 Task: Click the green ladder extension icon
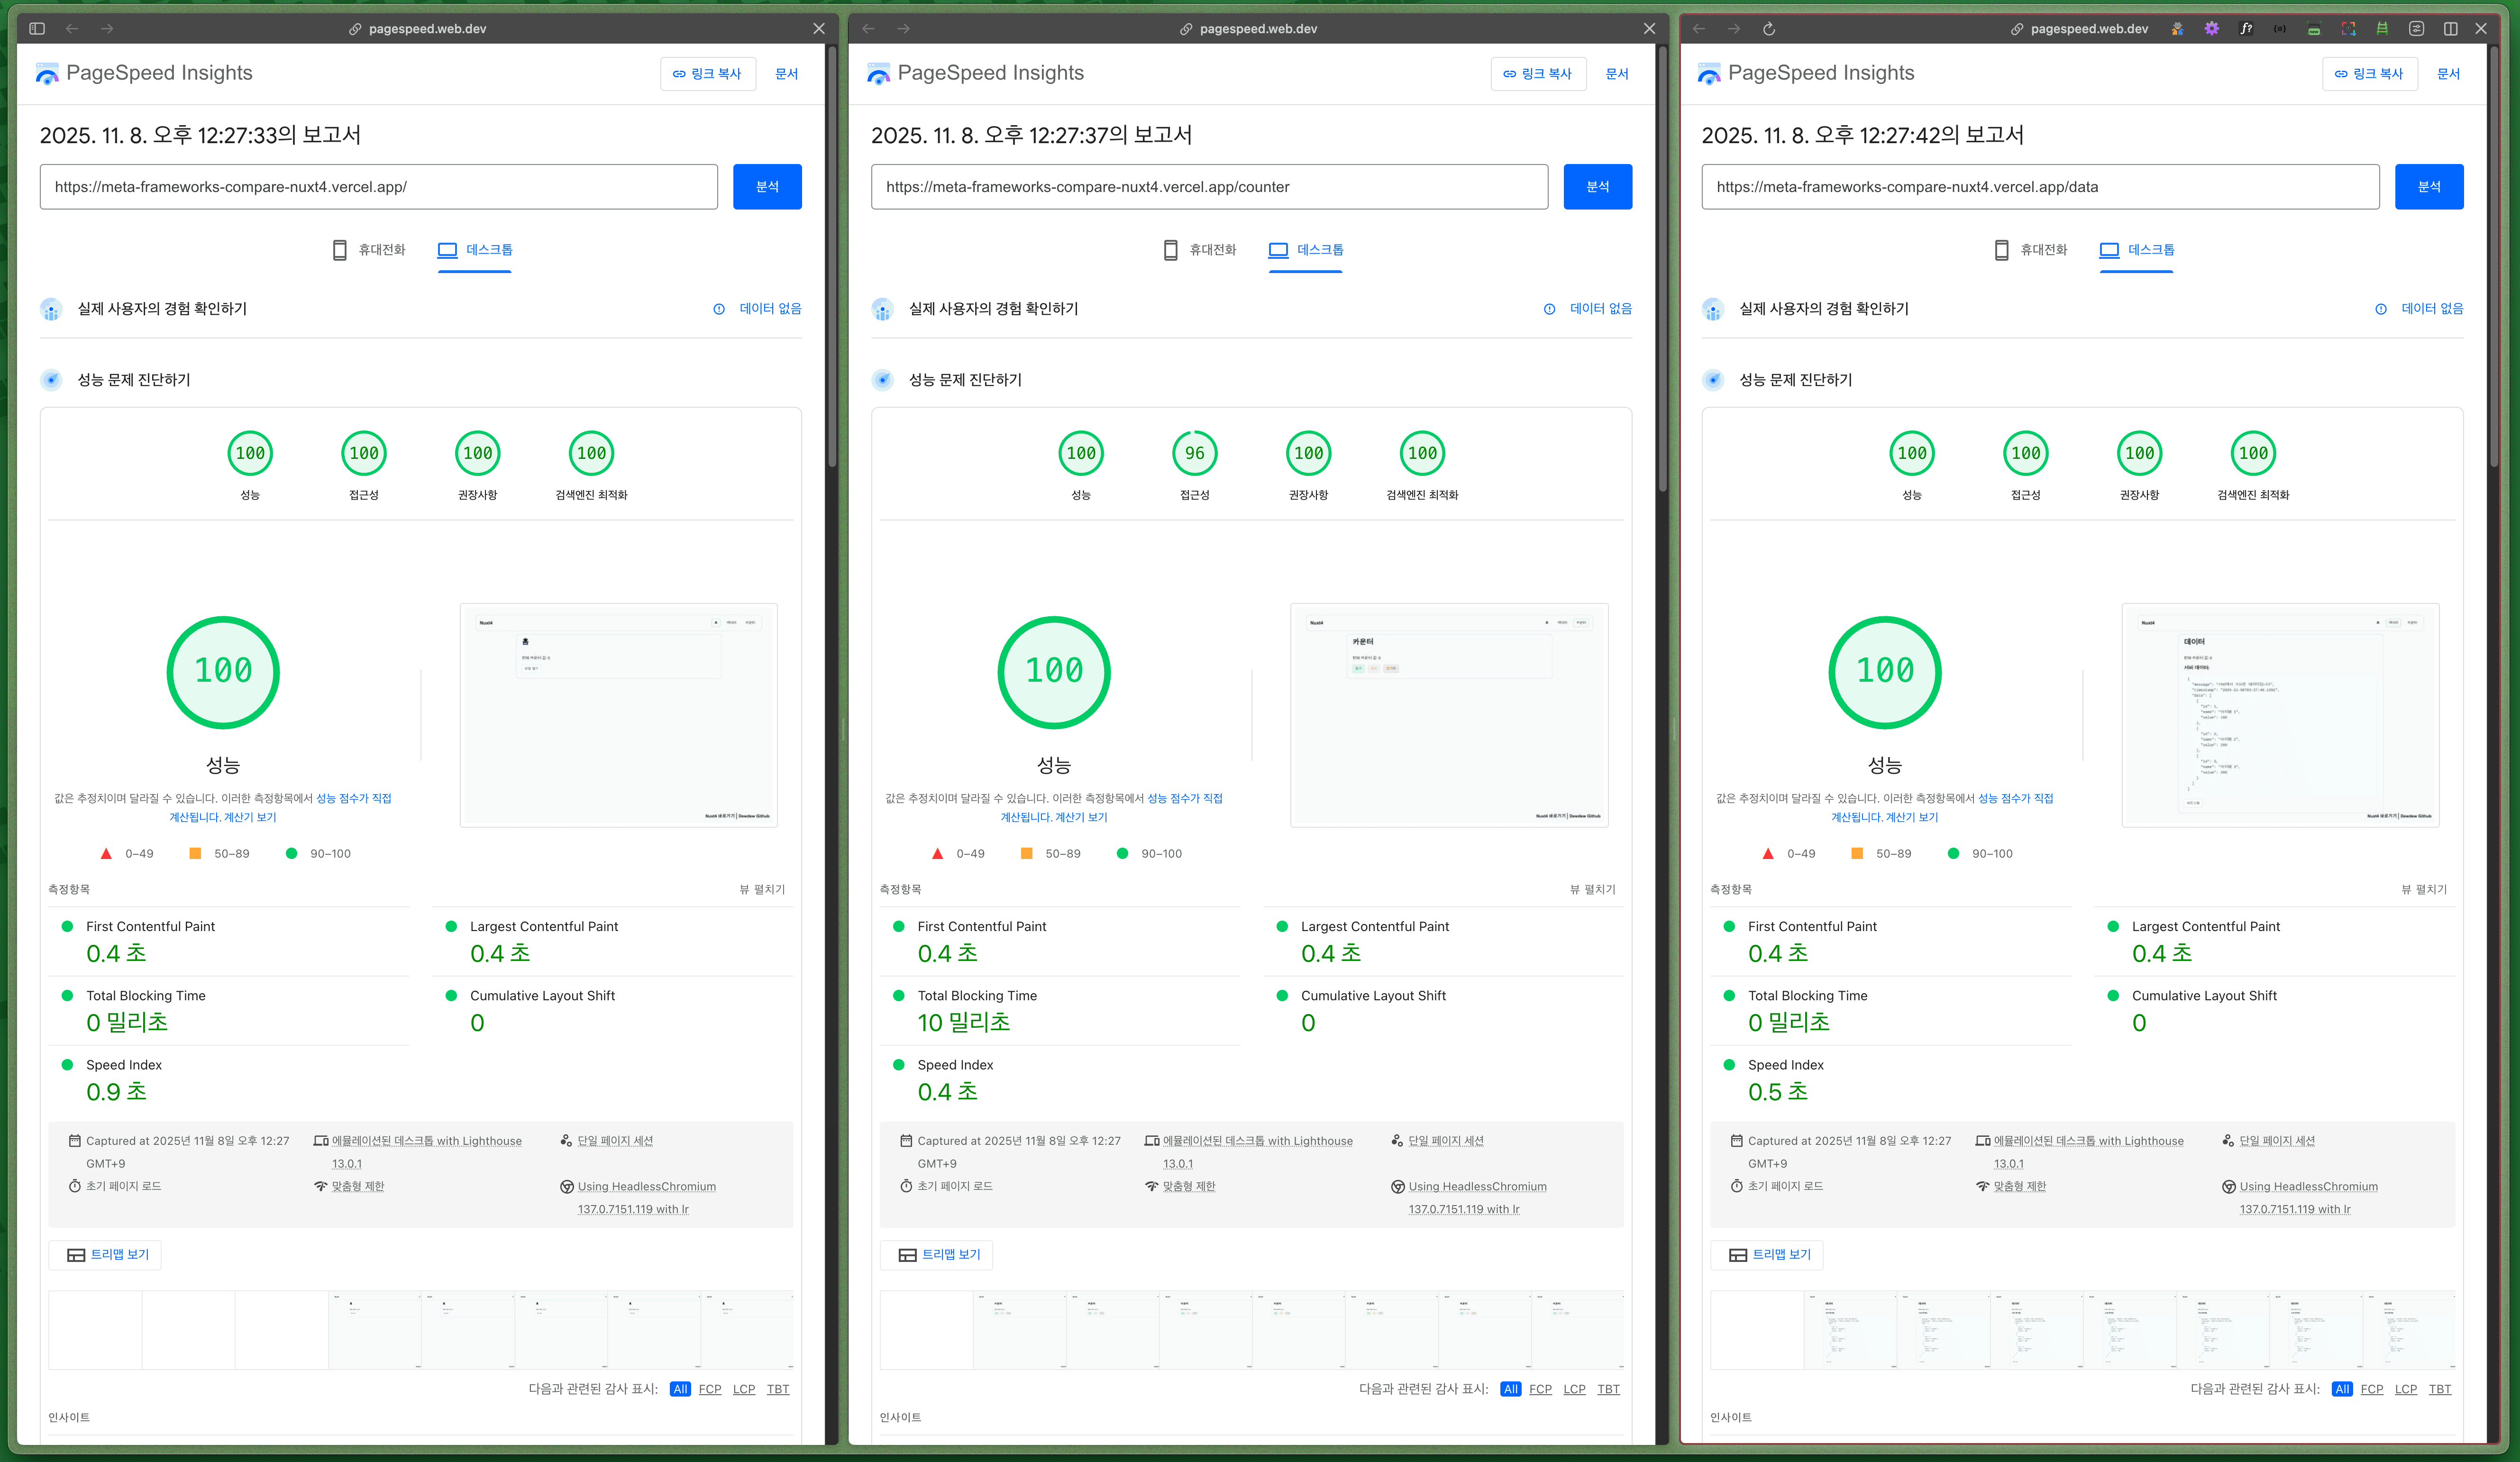2382,29
